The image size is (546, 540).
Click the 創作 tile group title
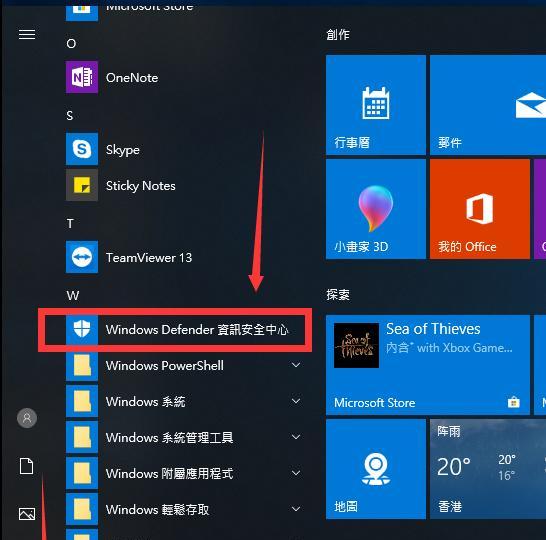coord(338,34)
